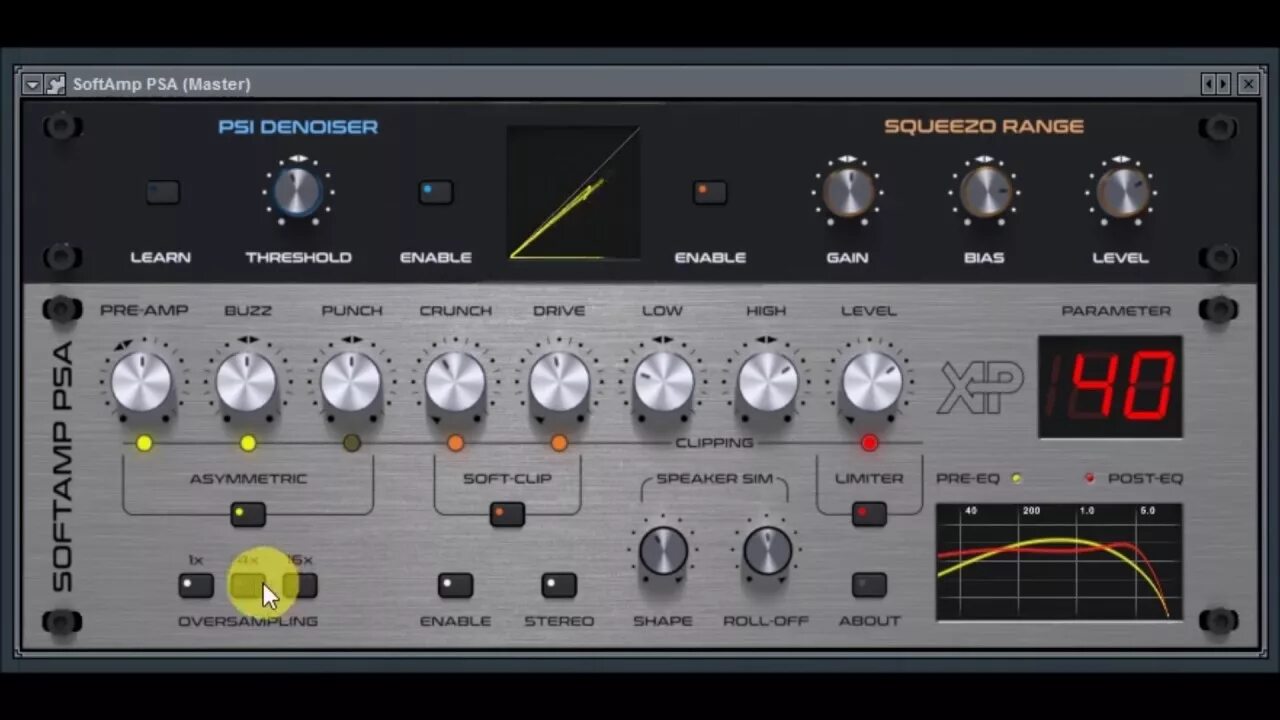Click the Buzz knob
The height and width of the screenshot is (720, 1280).
[246, 382]
